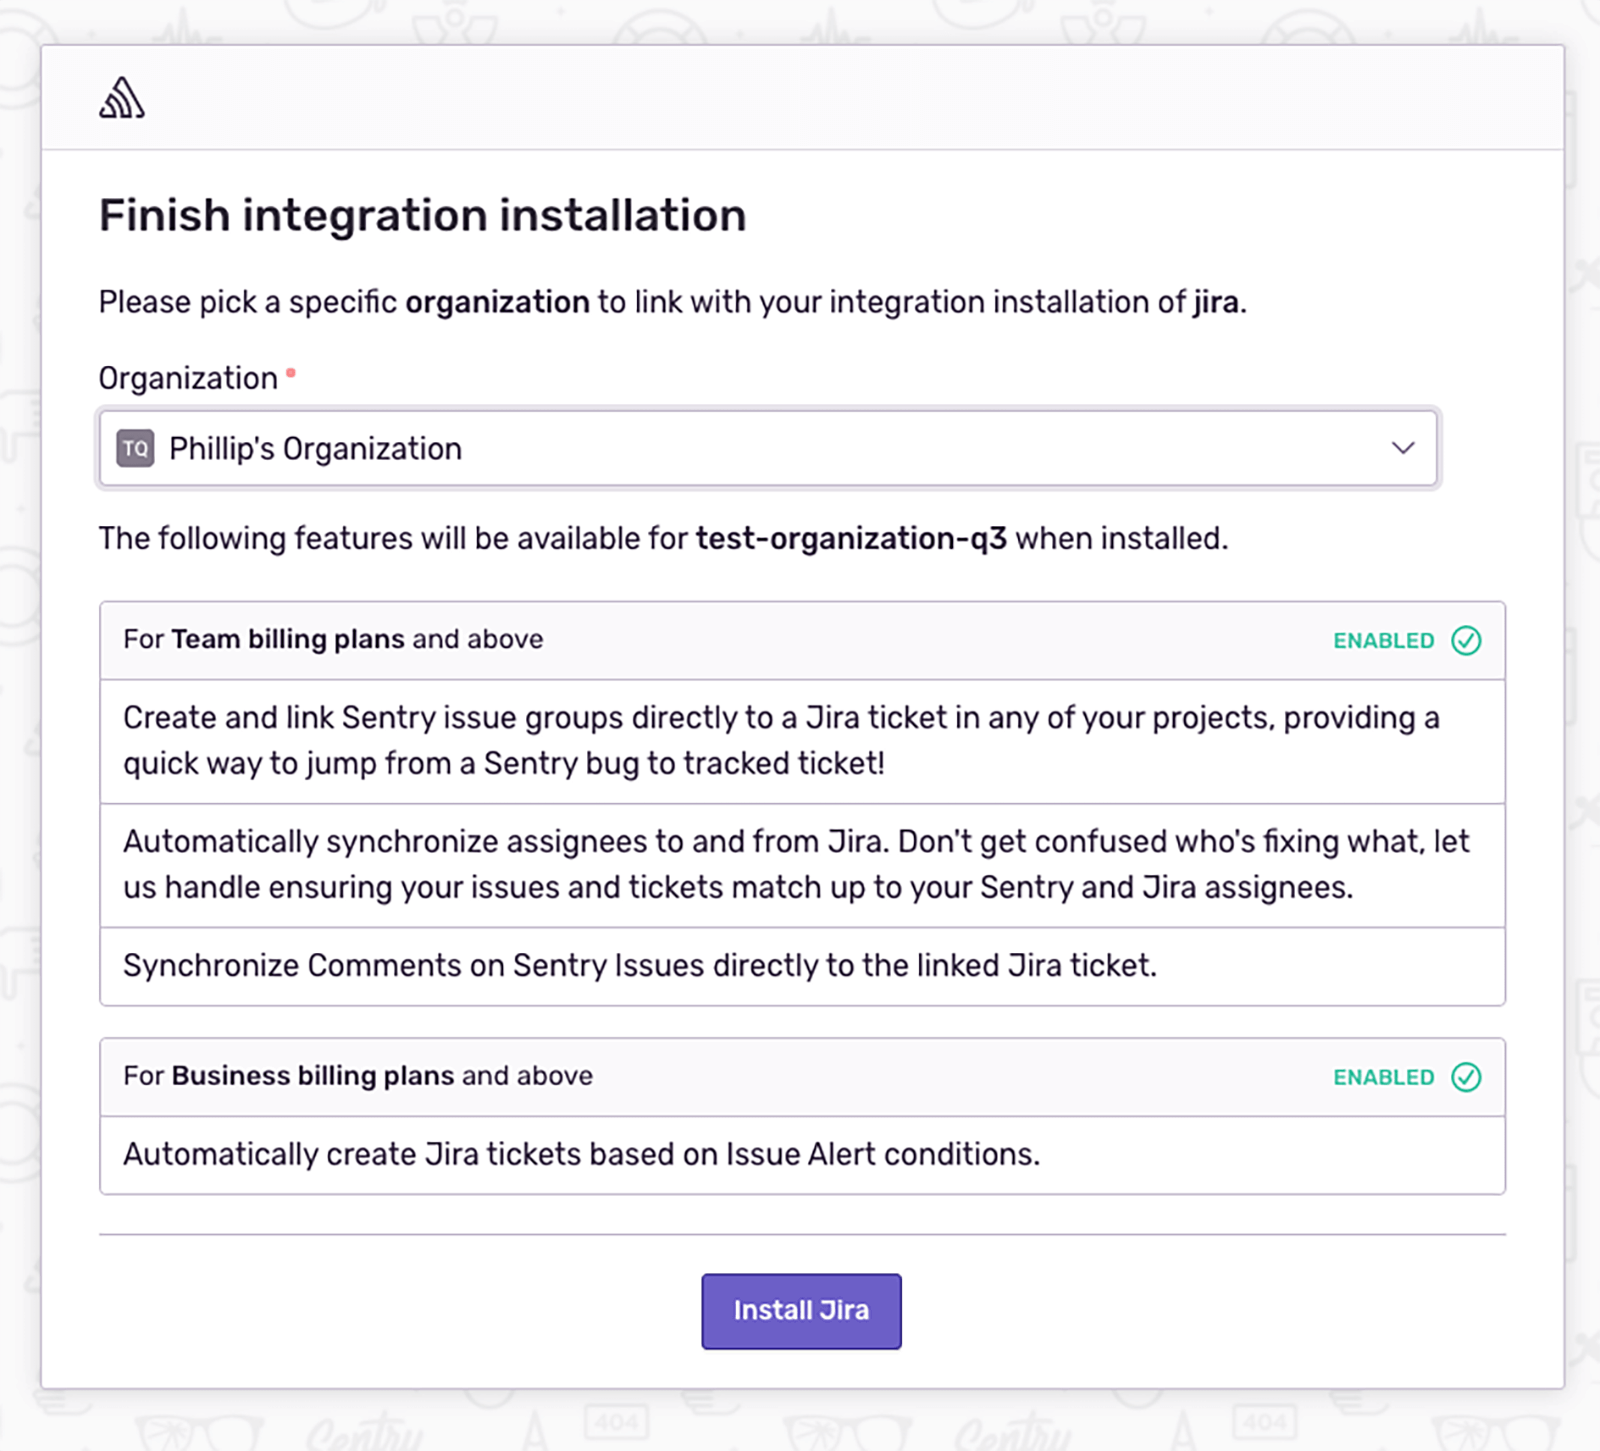Viewport: 1600px width, 1451px height.
Task: Click the comment synchronization feature row
Action: [x=639, y=965]
